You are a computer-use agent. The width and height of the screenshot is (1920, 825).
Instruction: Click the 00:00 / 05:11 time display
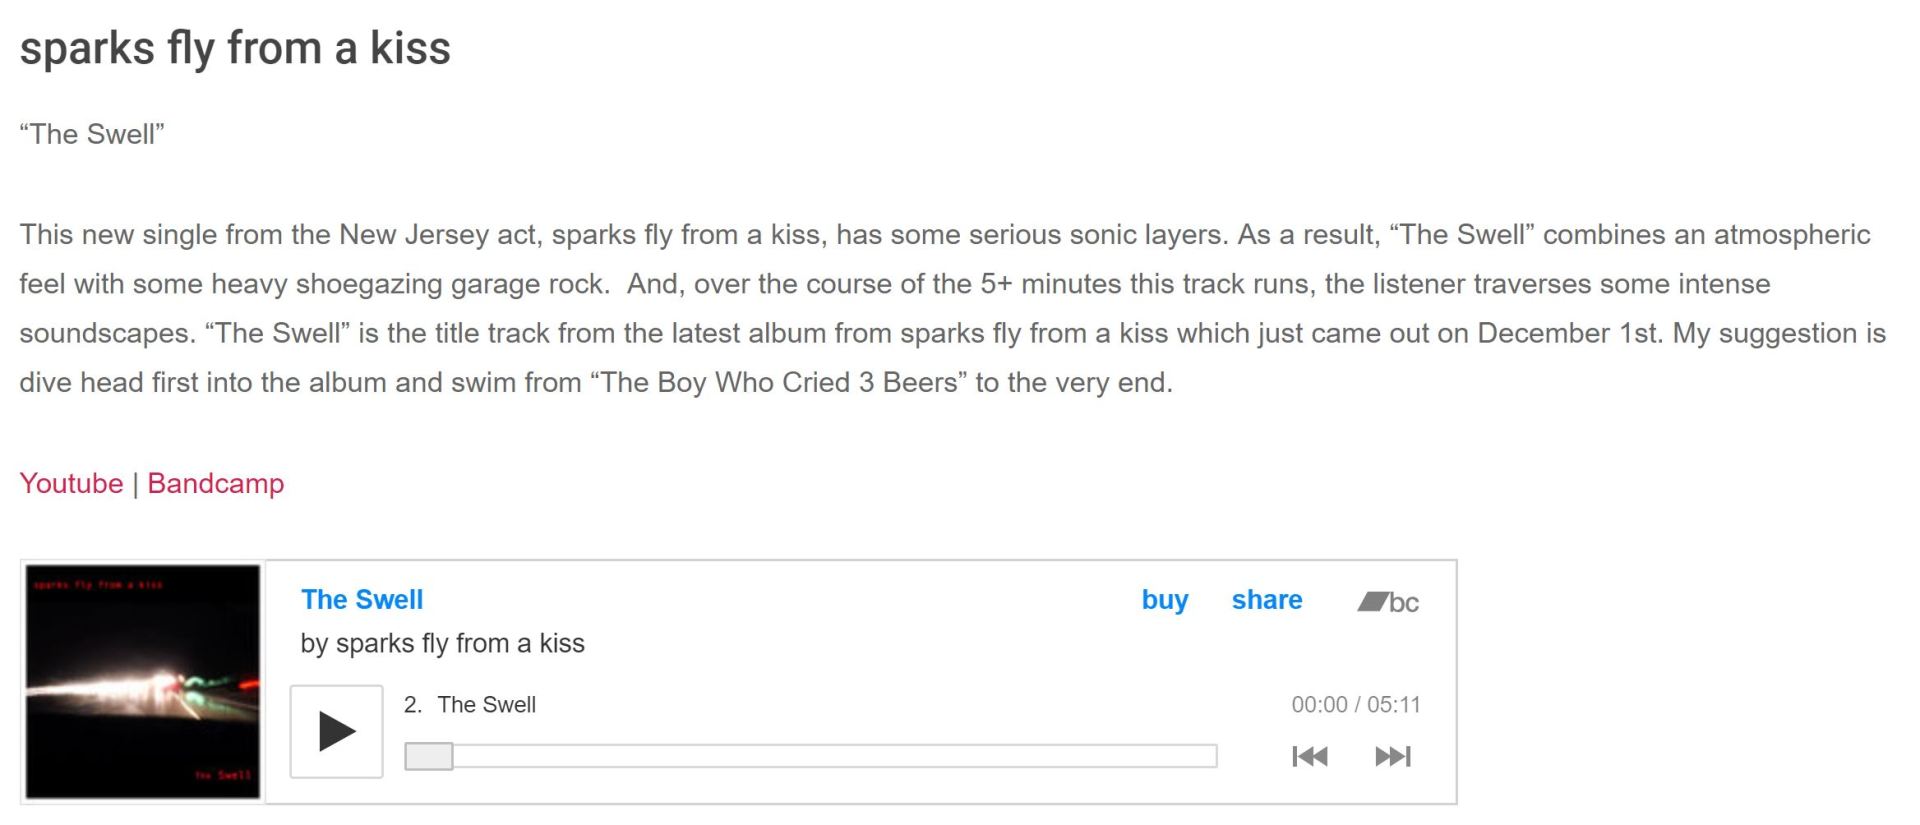click(1355, 705)
